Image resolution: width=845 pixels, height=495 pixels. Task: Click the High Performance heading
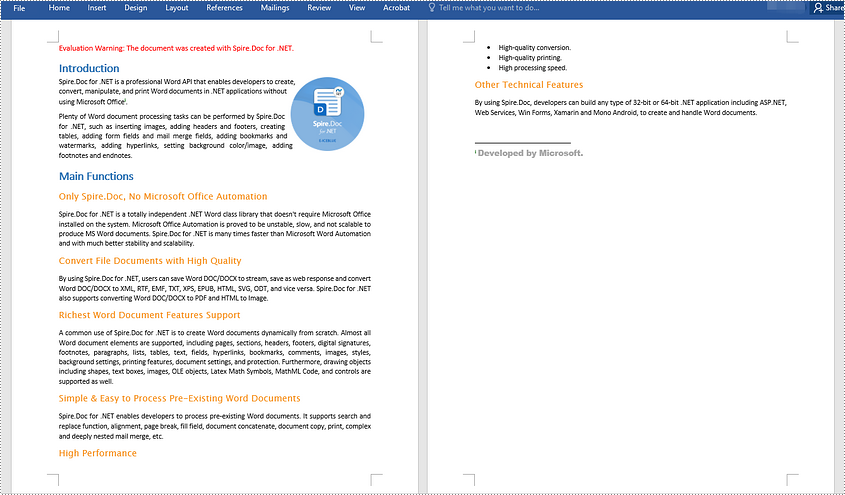pos(98,454)
